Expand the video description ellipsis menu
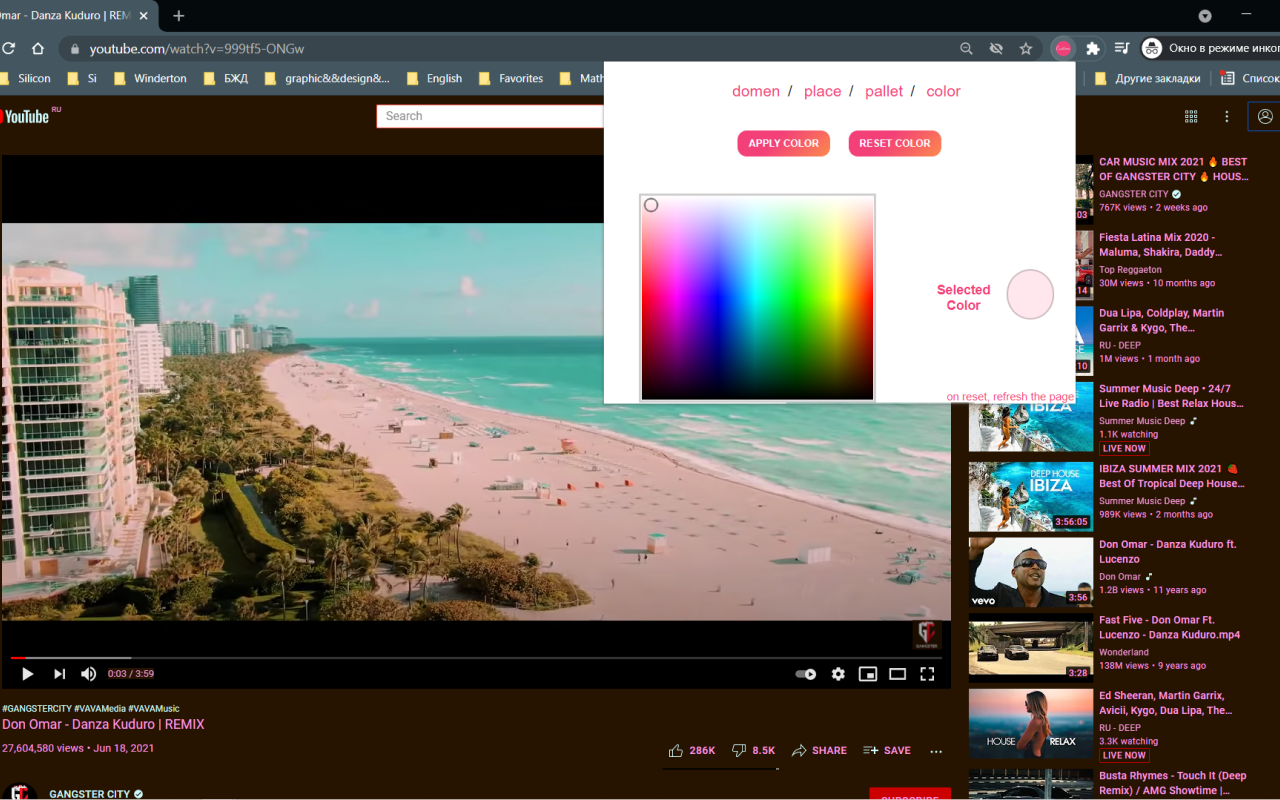1280x800 pixels. [x=935, y=751]
